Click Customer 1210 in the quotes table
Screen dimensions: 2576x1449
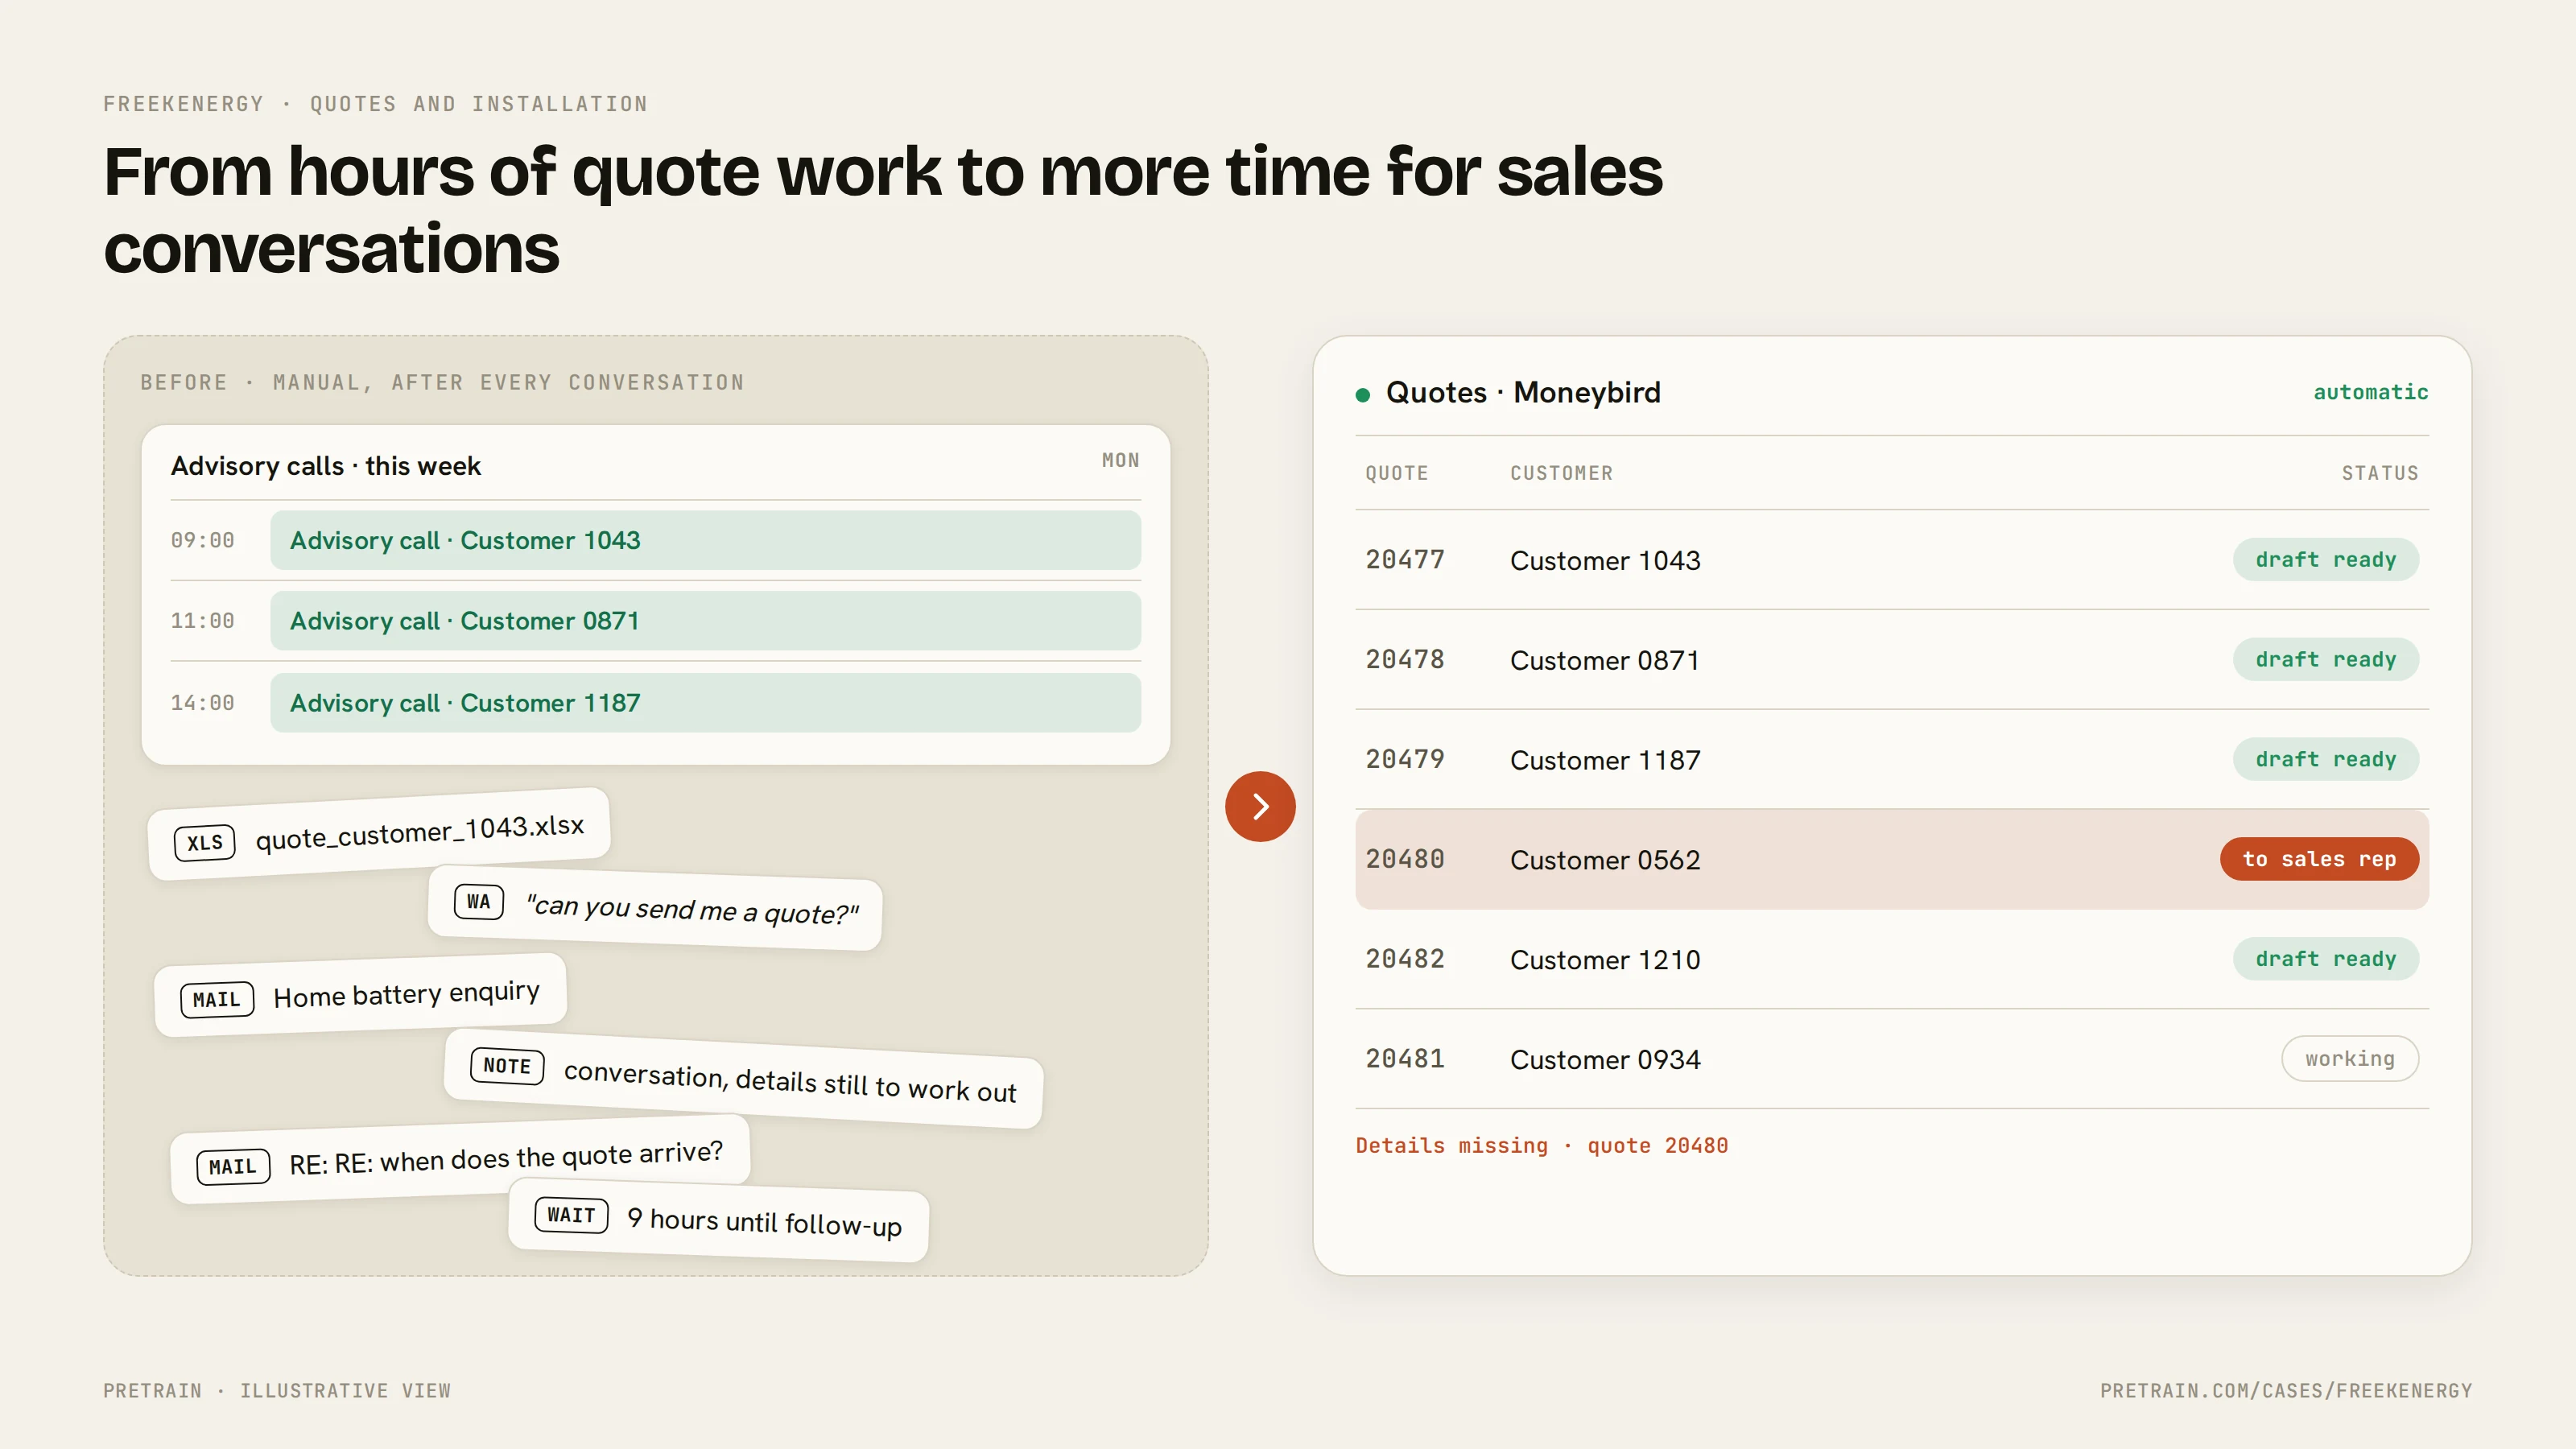pos(1605,960)
